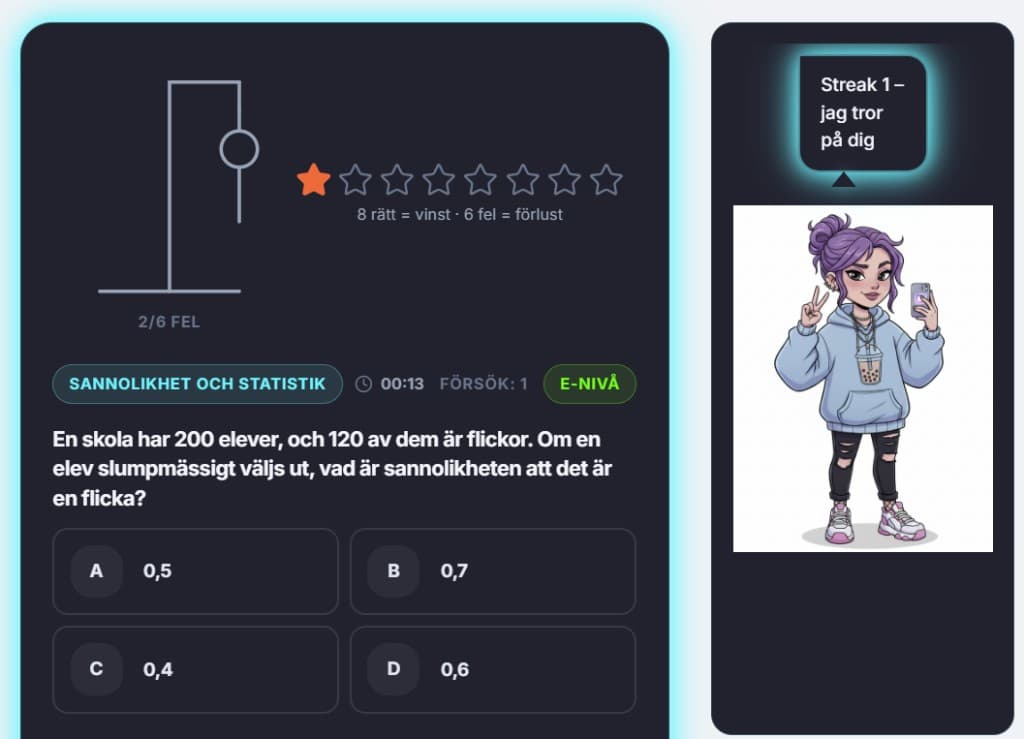Click the letter A badge

(x=96, y=571)
